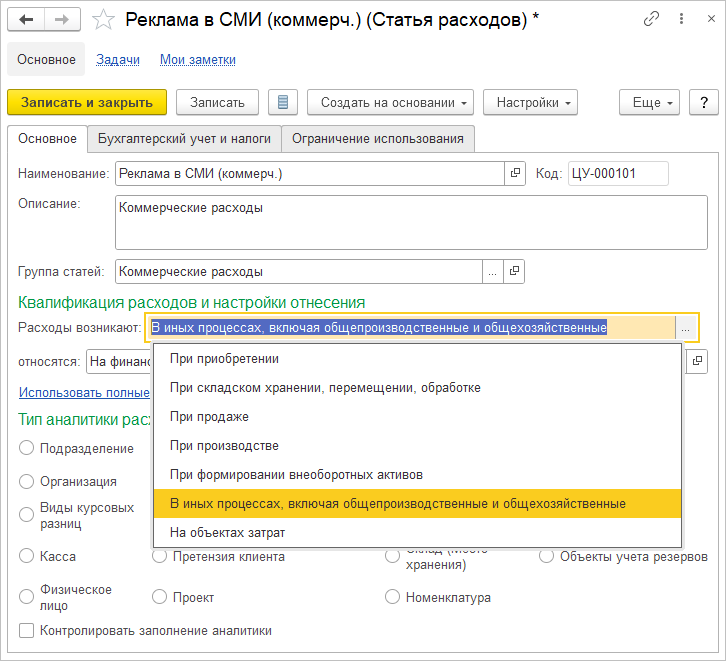Click the report list icon button
The image size is (726, 661).
click(x=283, y=102)
